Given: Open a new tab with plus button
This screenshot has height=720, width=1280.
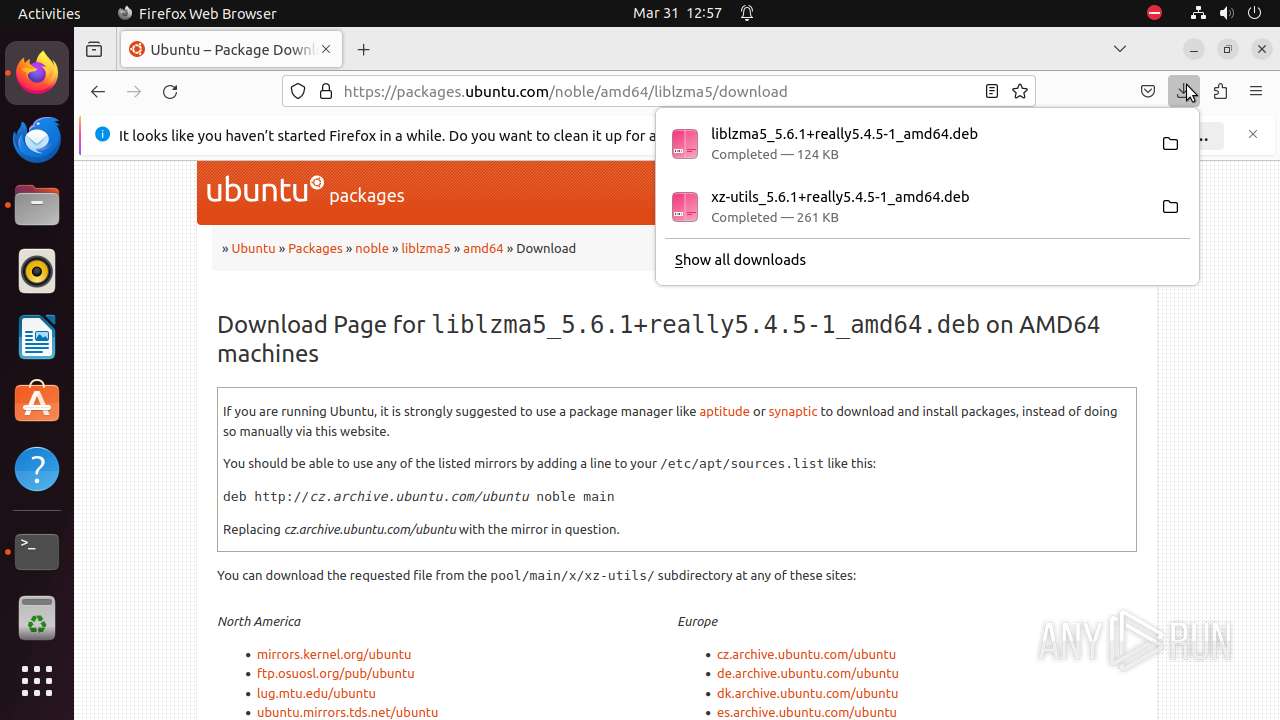Looking at the screenshot, I should [x=363, y=49].
